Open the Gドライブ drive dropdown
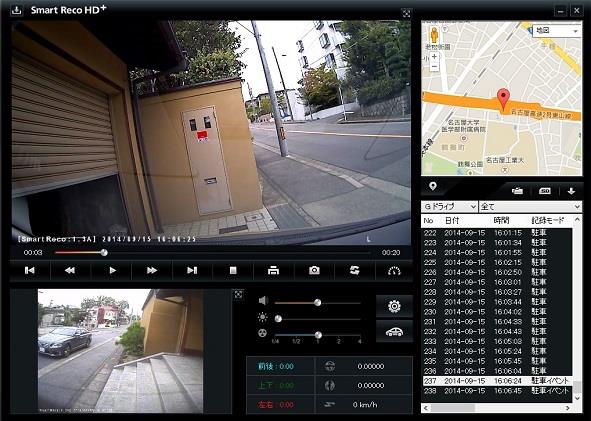Viewport: 591px width, 421px height. coord(449,207)
